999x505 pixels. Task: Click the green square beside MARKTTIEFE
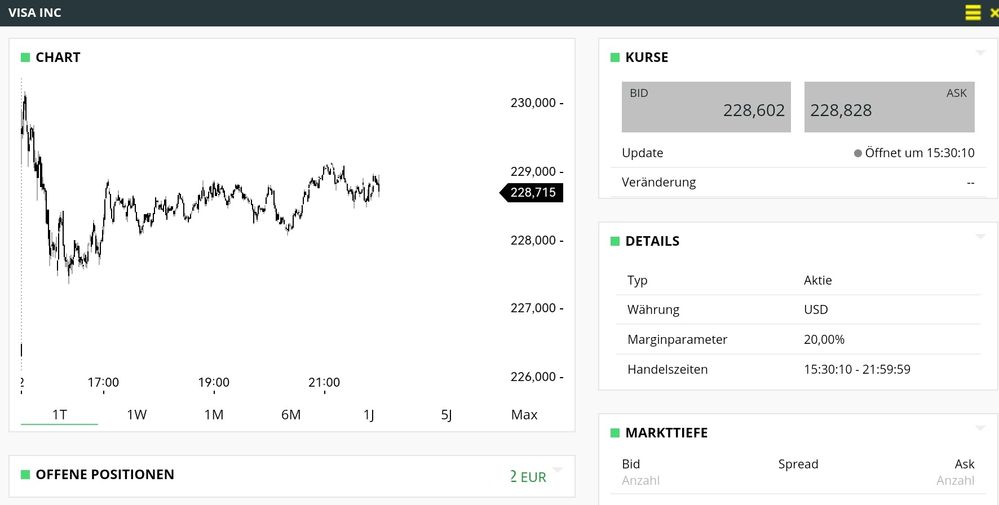[615, 433]
